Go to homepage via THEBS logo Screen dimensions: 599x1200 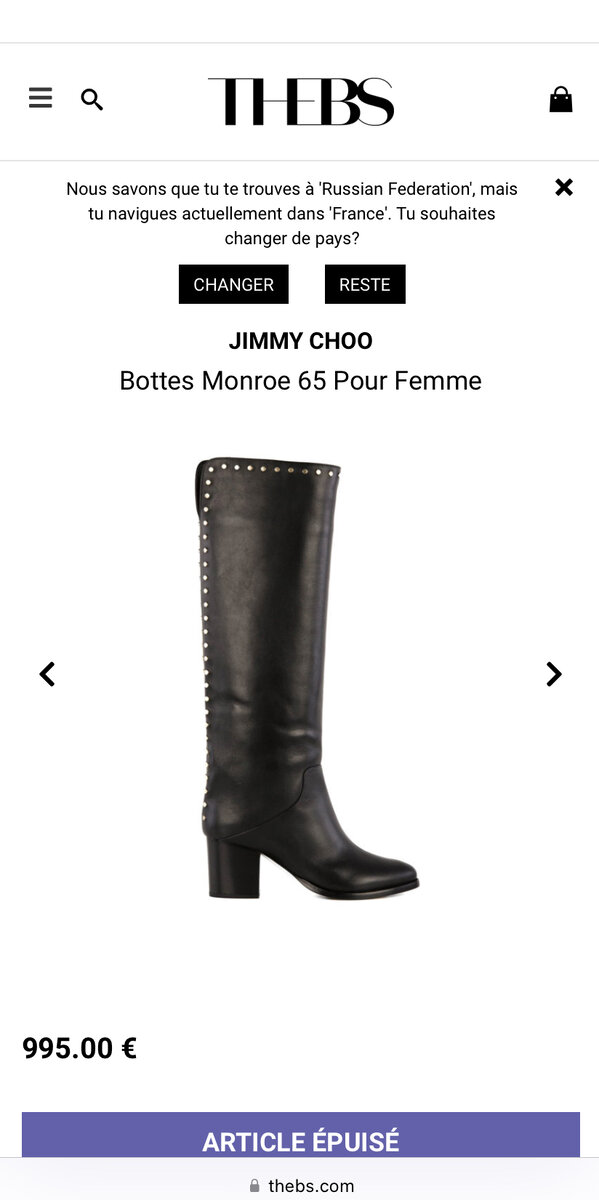coord(301,102)
